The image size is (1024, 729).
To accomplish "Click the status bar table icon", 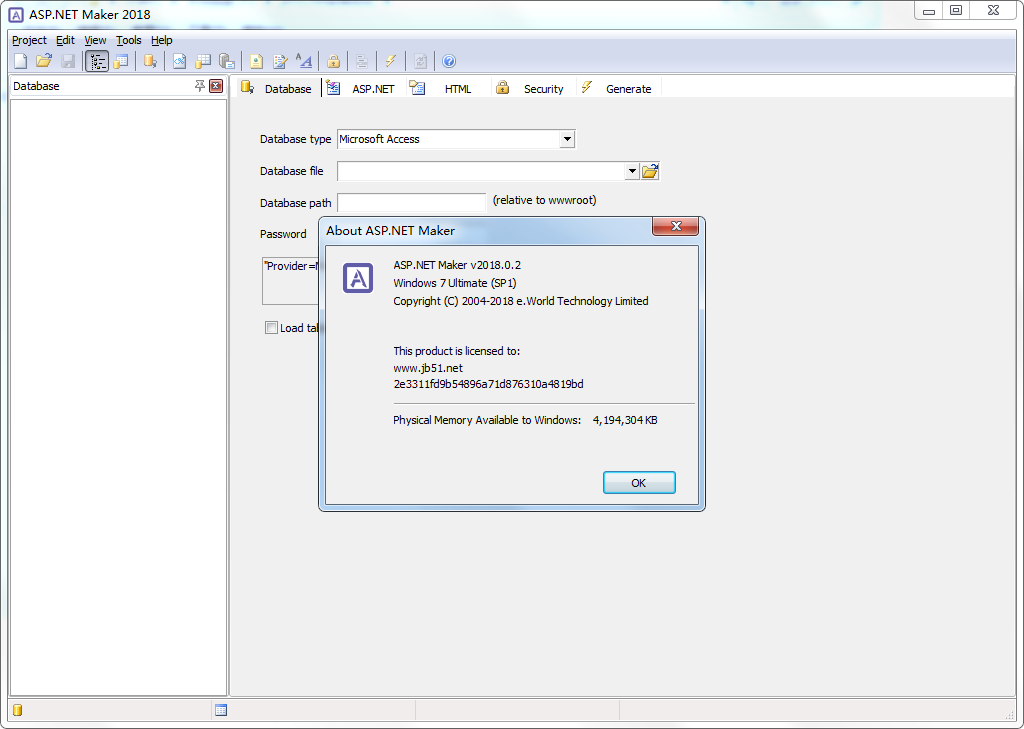I will (x=221, y=710).
